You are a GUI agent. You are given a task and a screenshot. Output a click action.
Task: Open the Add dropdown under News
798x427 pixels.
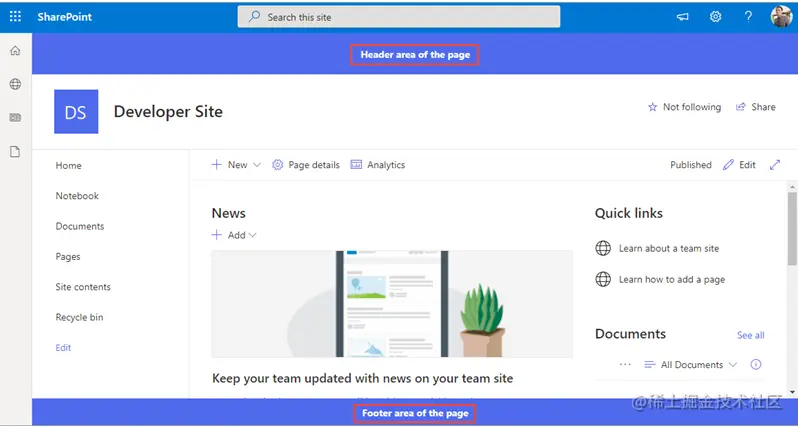tap(234, 235)
